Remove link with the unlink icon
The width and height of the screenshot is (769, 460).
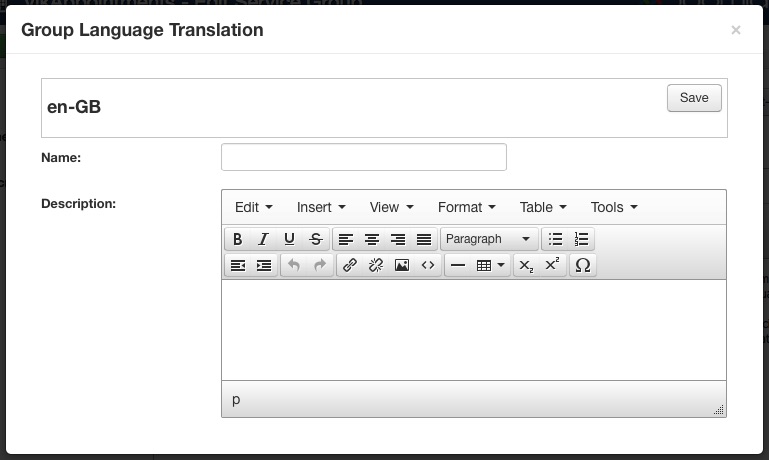pyautogui.click(x=376, y=265)
